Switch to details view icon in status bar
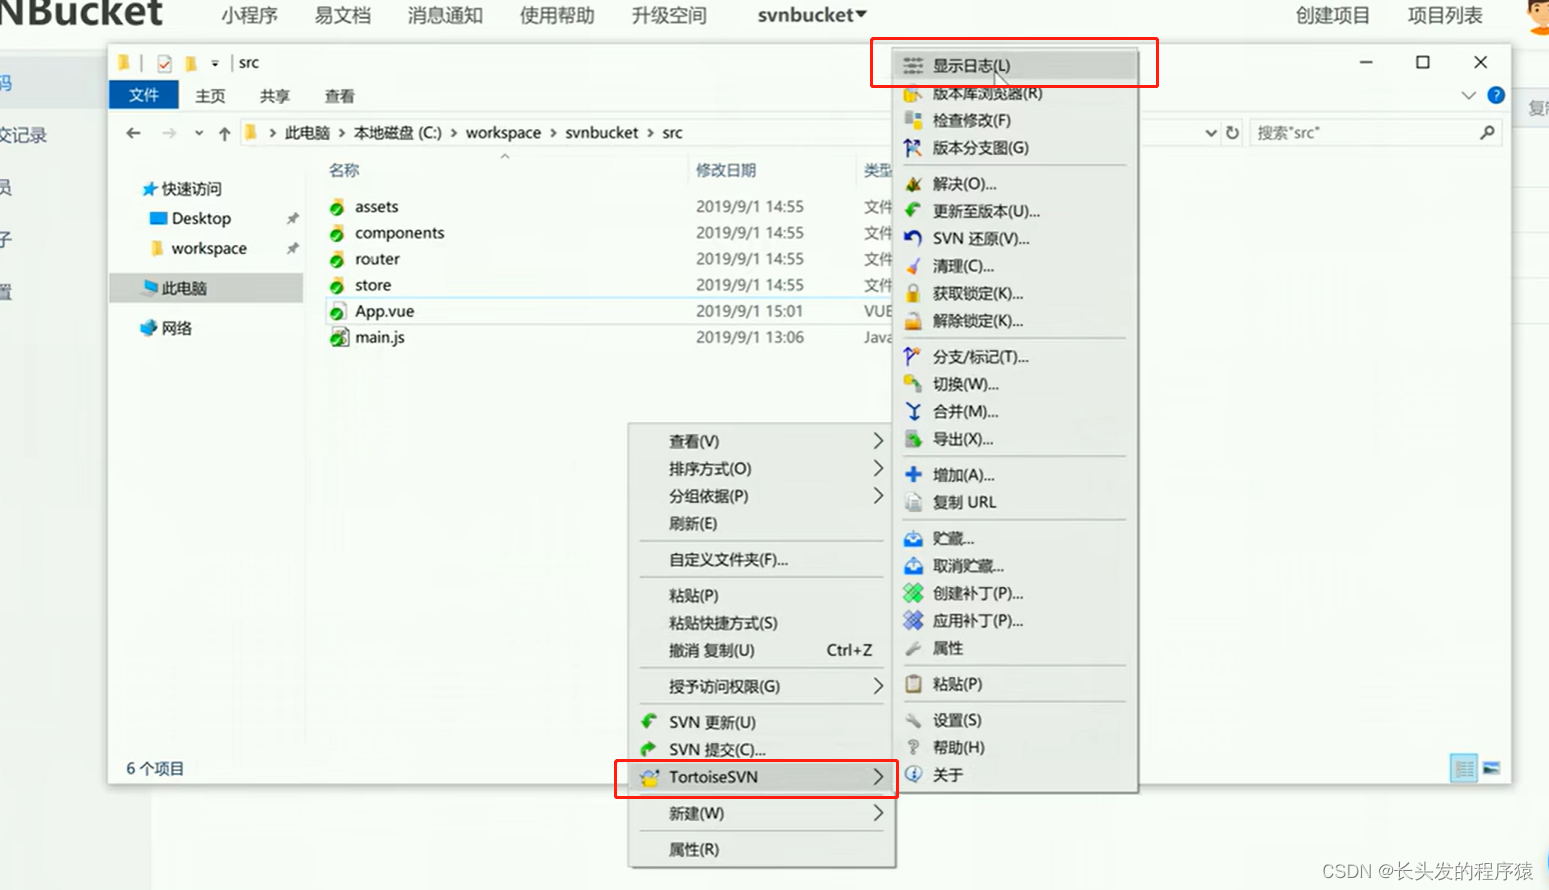1549x890 pixels. (x=1464, y=768)
